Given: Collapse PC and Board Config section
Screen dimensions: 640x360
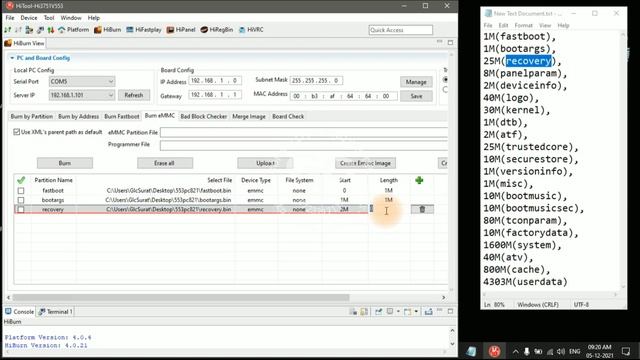Looking at the screenshot, I should click(12, 58).
